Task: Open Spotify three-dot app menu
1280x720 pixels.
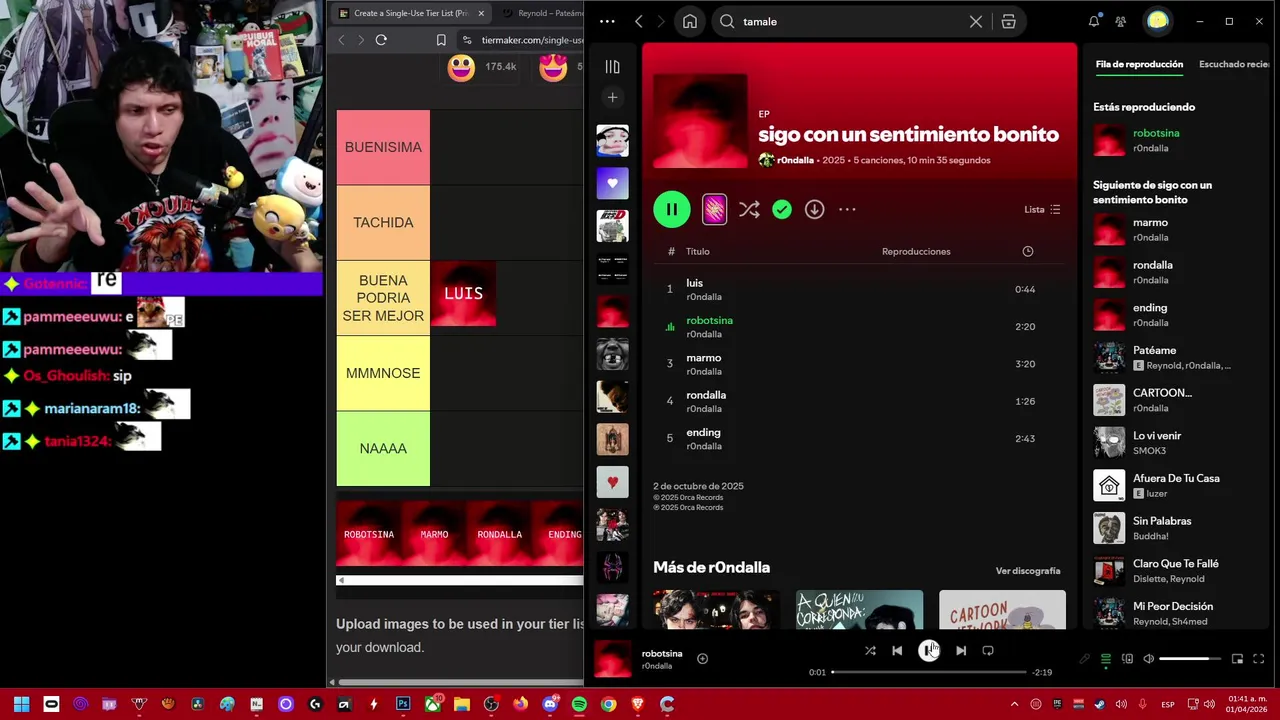Action: 607,21
